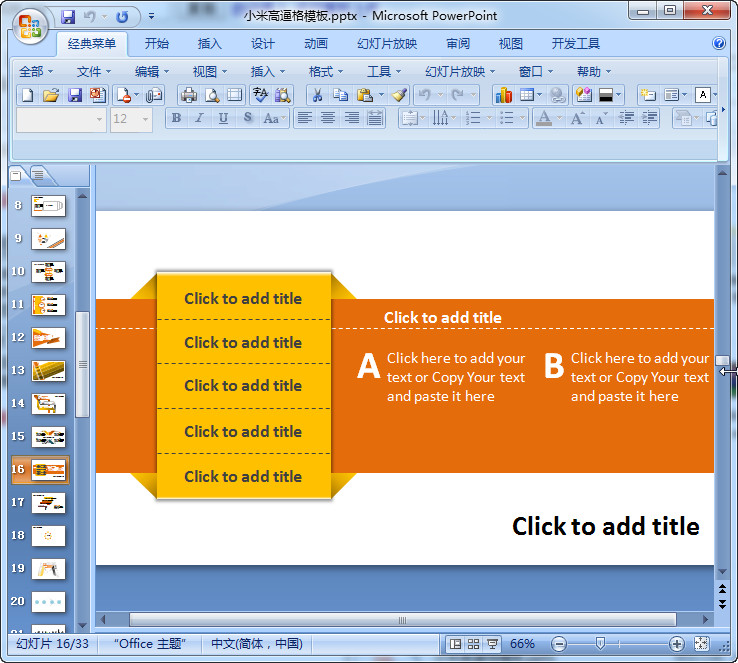The image size is (738, 663).
Task: Click the Print printer icon
Action: [x=189, y=96]
